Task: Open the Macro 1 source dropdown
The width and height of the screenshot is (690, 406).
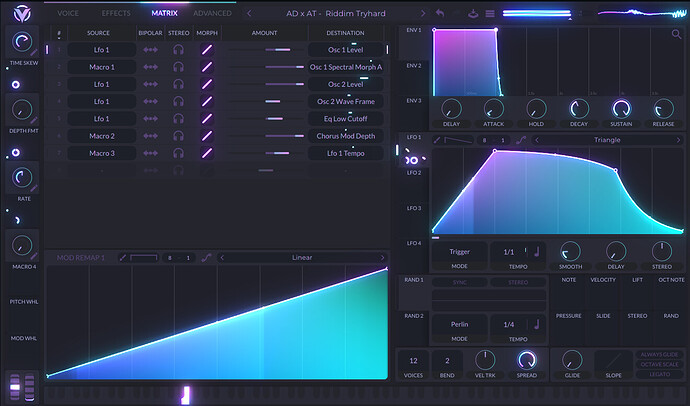Action: coord(102,67)
